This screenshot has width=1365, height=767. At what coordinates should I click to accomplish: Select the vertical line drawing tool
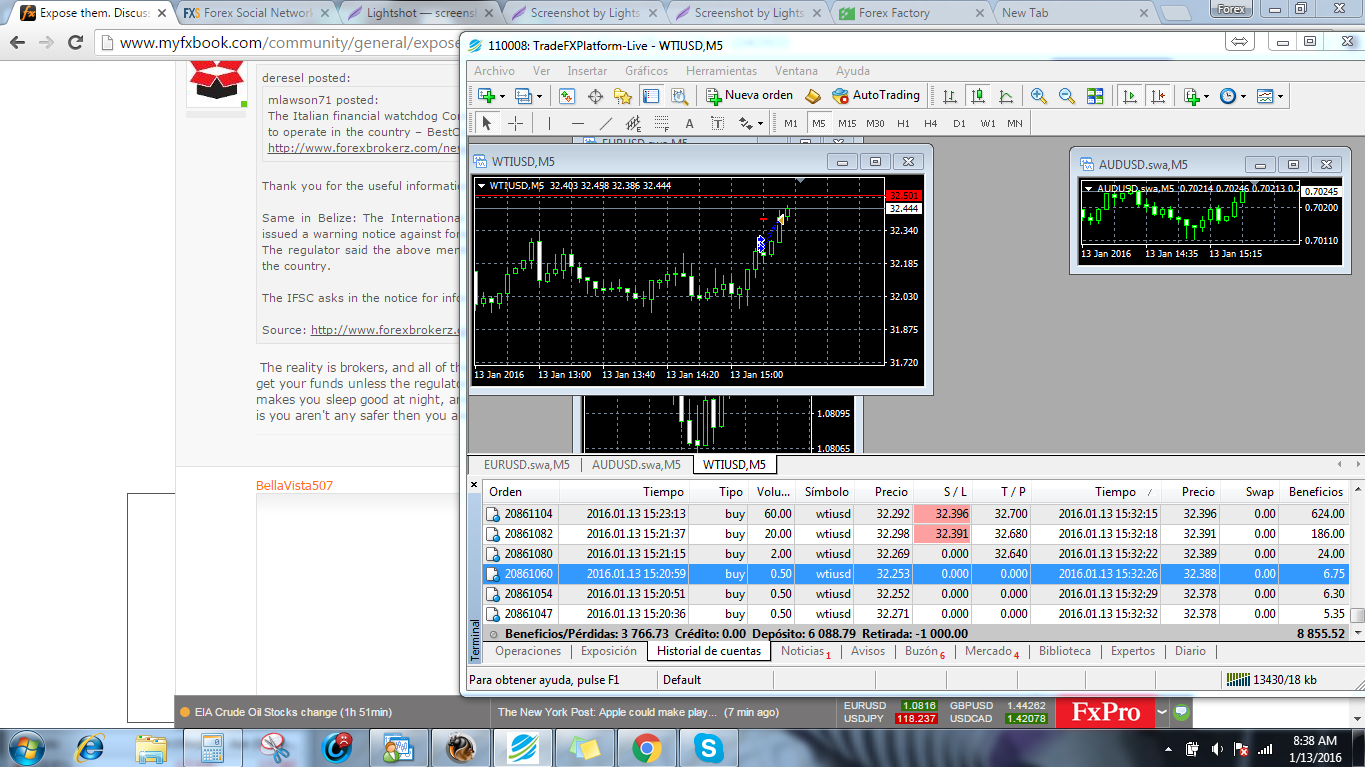coord(549,123)
